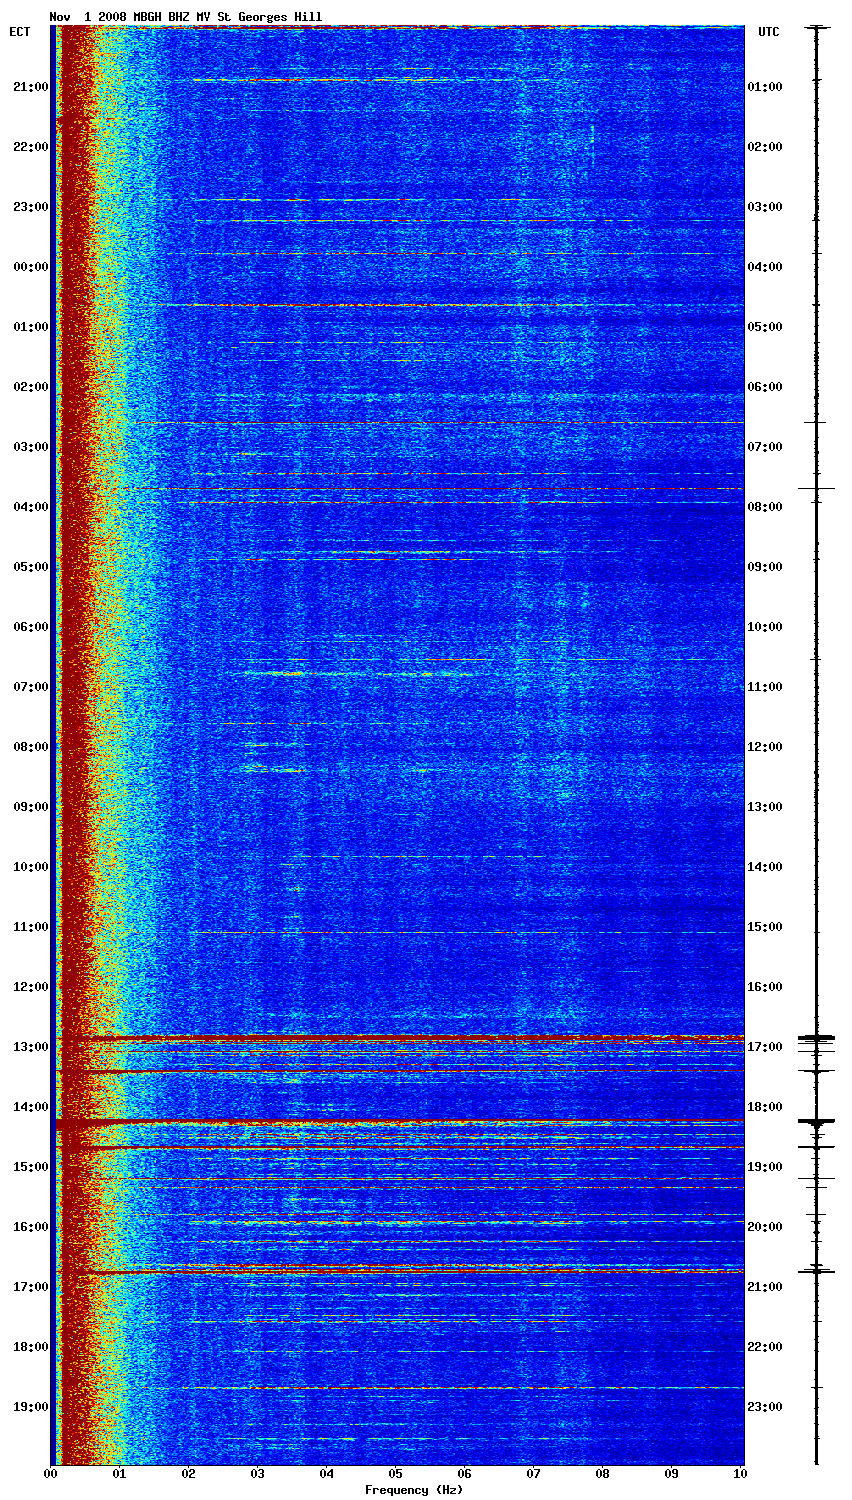Click the 01 frequency axis tick label
Image resolution: width=852 pixels, height=1500 pixels.
(120, 1474)
